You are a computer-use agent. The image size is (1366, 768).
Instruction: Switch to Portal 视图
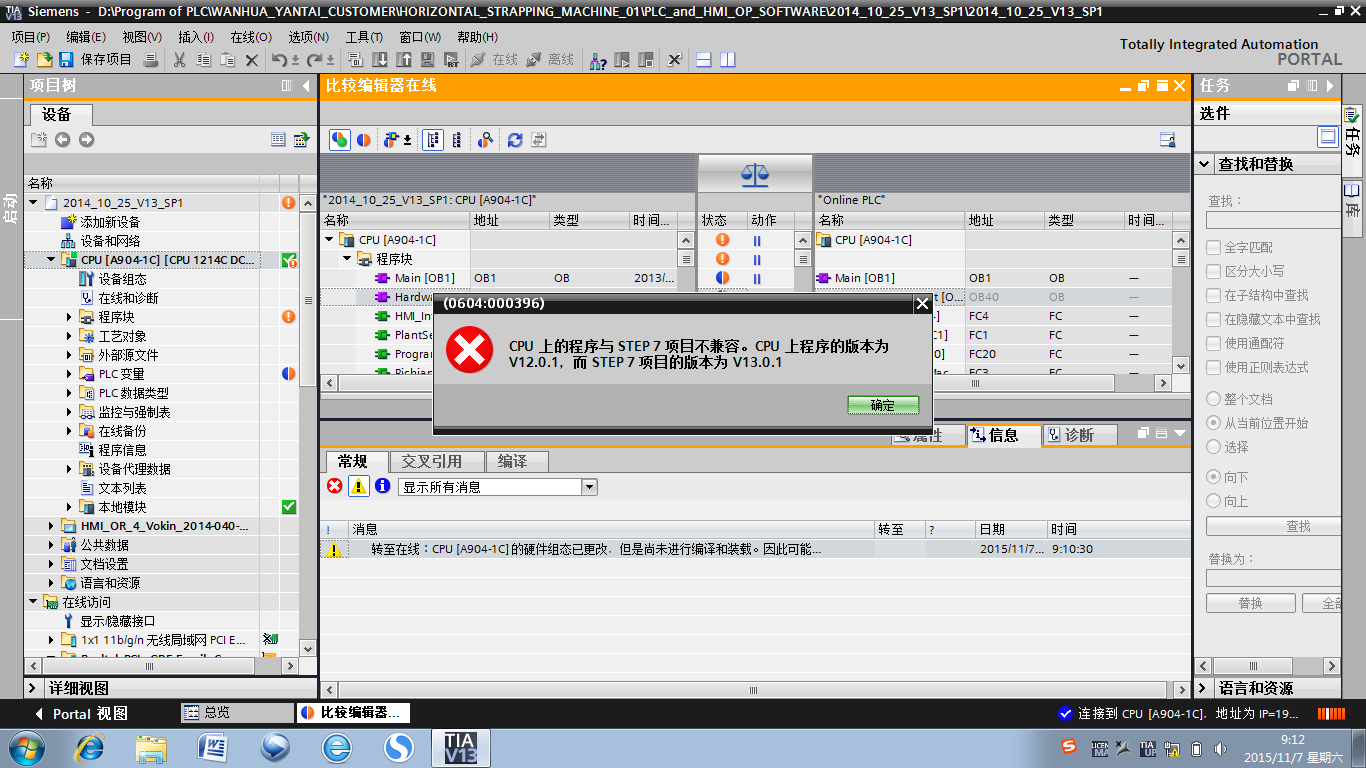click(x=81, y=713)
